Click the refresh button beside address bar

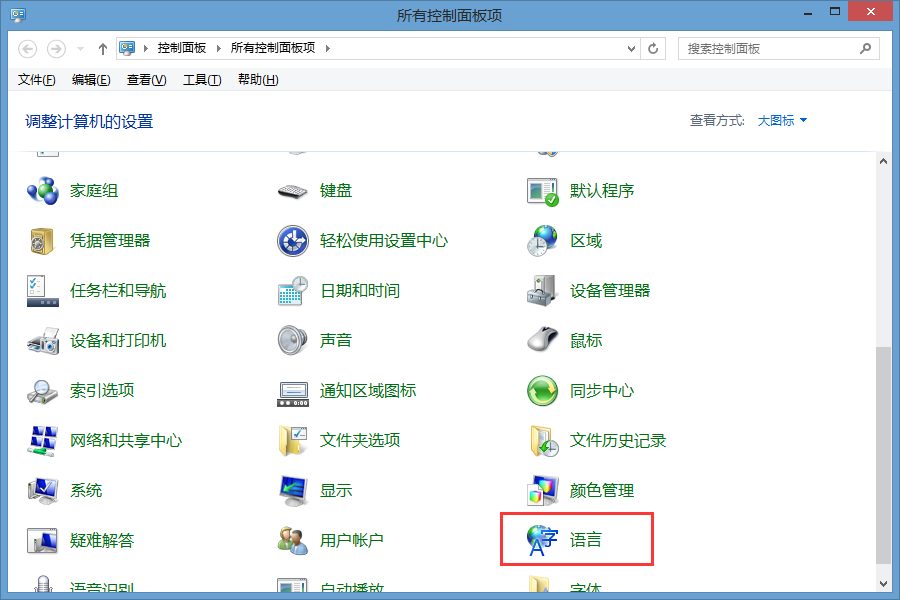pos(654,48)
